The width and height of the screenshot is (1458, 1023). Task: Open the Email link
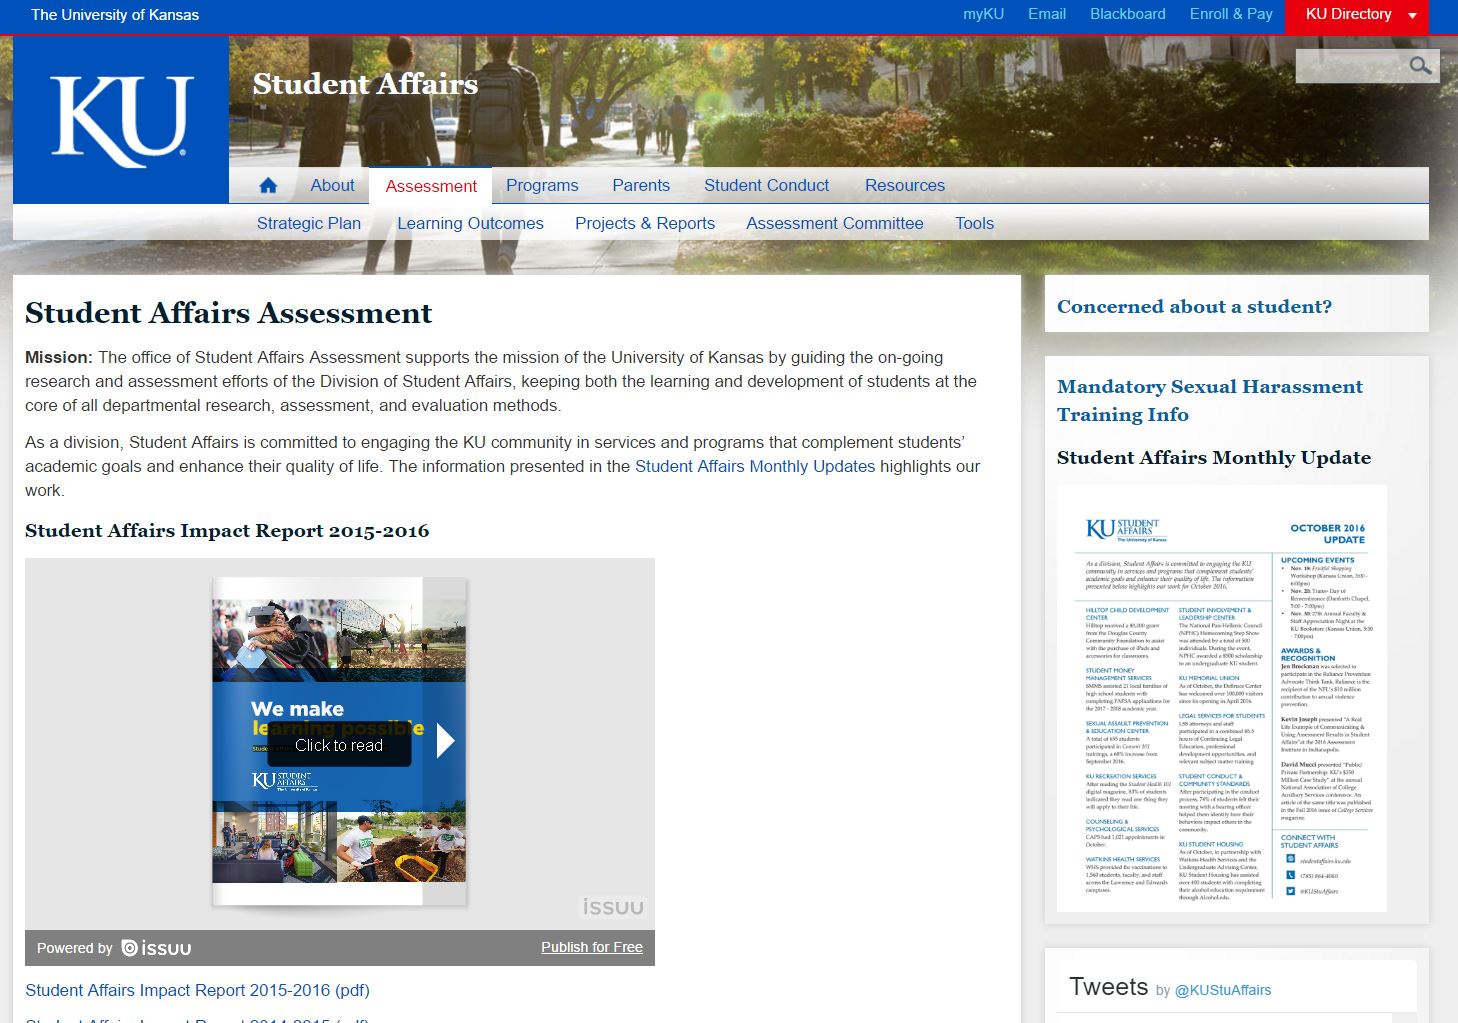pyautogui.click(x=1047, y=14)
